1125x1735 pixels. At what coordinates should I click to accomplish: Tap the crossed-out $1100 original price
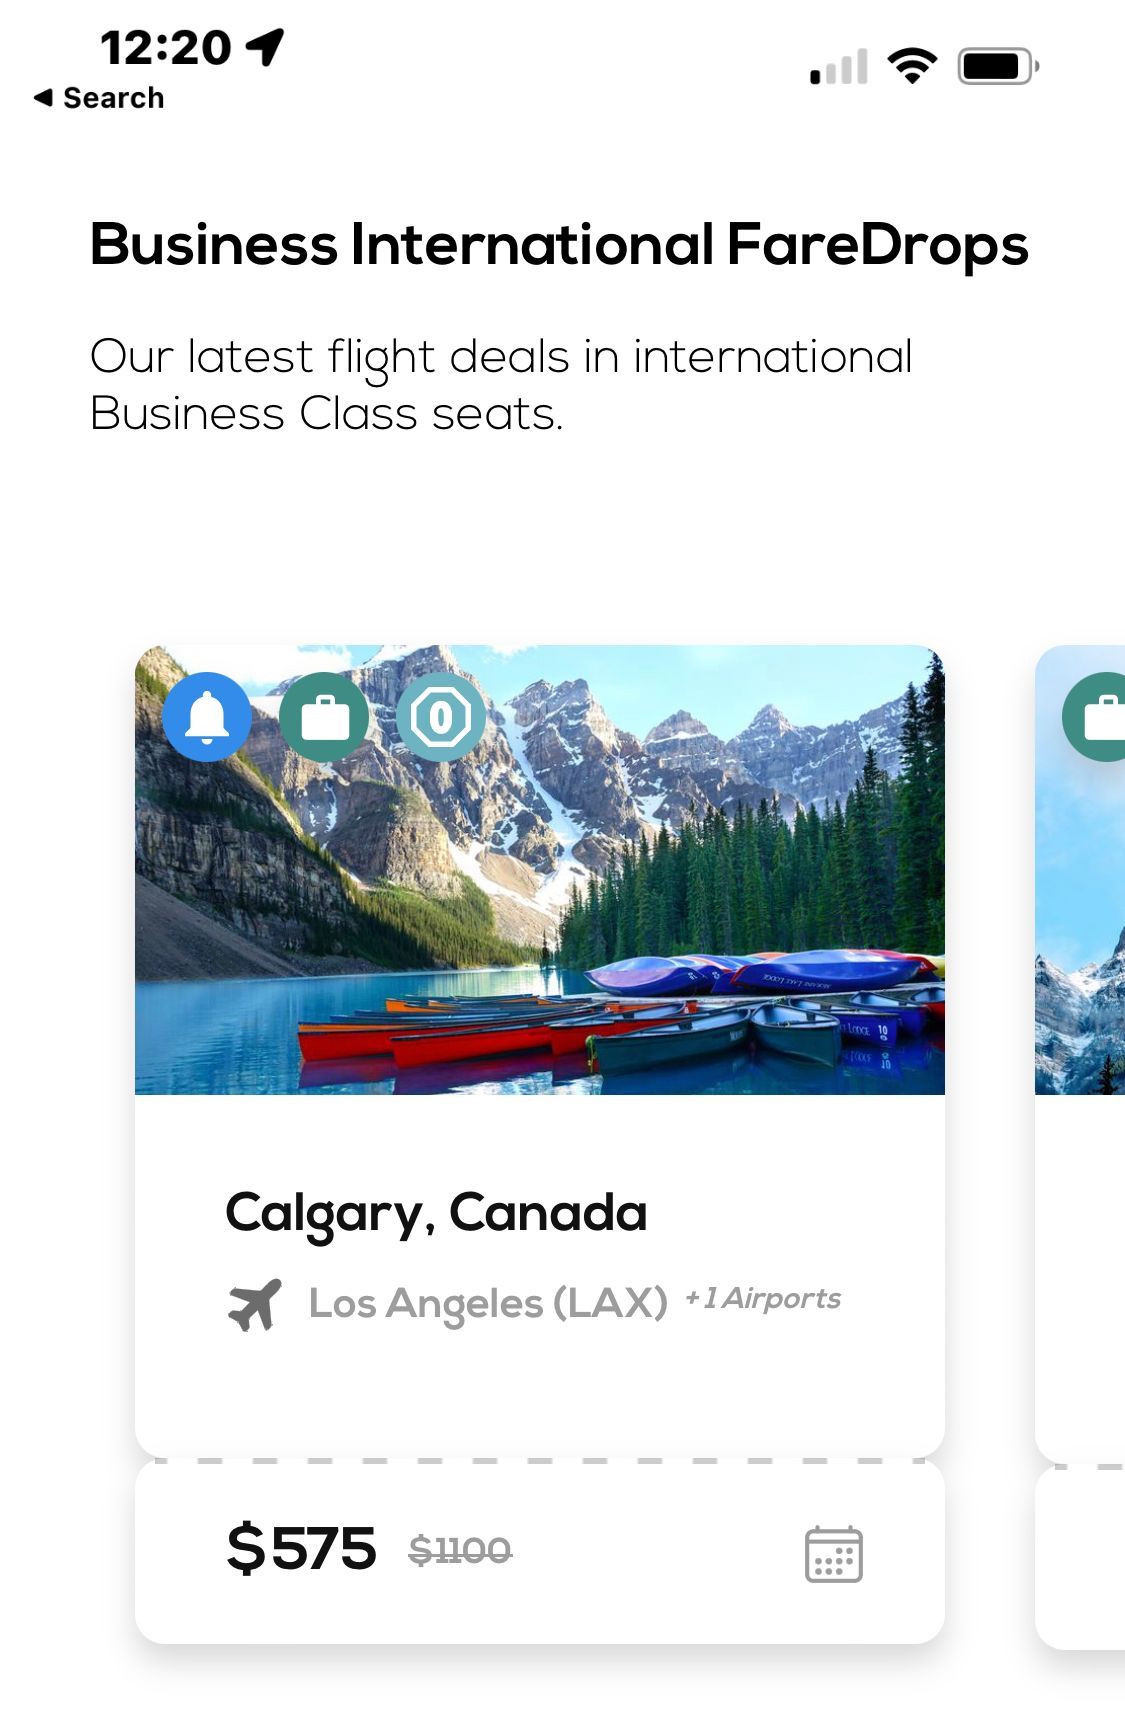pos(460,1551)
